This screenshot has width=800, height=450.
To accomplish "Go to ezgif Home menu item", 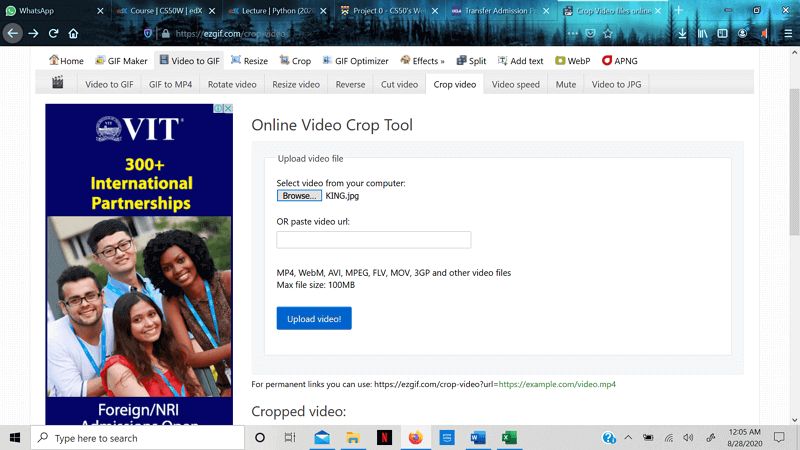I will (66, 61).
